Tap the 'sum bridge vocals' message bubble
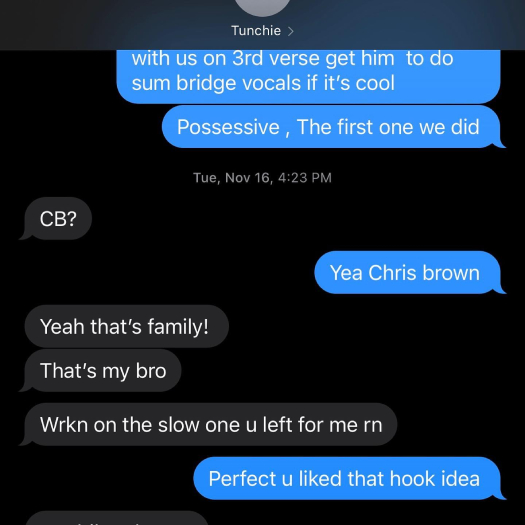This screenshot has height=525, width=525. pos(308,76)
